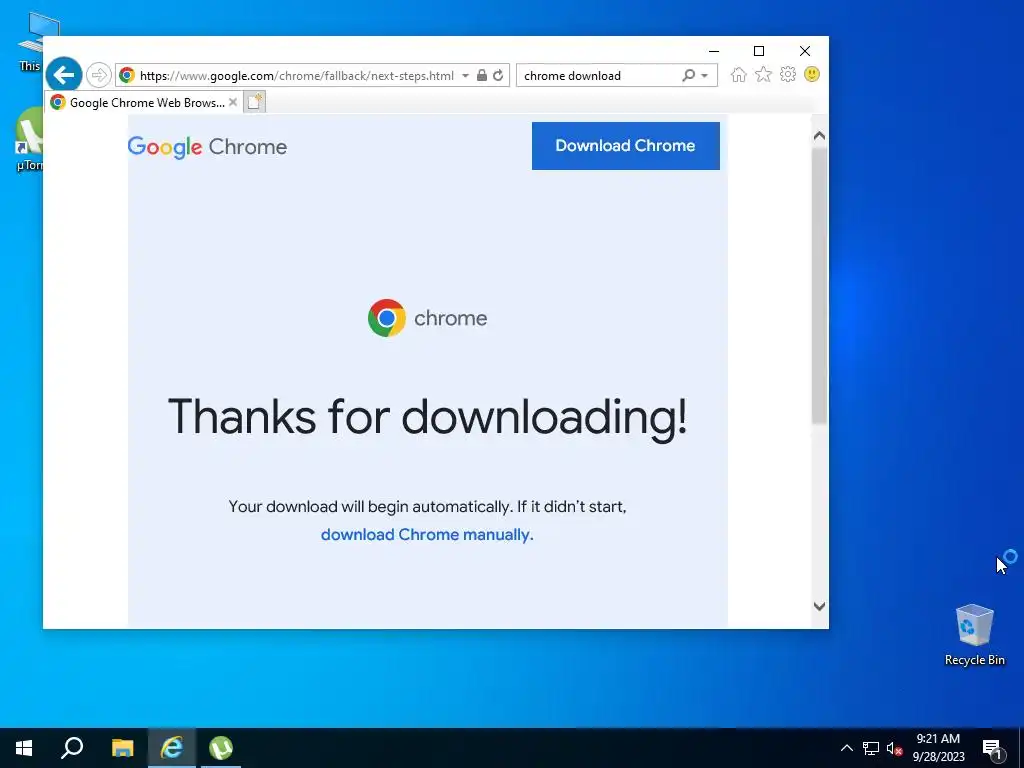Click the magnifier search icon in the search box
This screenshot has height=768, width=1024.
point(688,75)
